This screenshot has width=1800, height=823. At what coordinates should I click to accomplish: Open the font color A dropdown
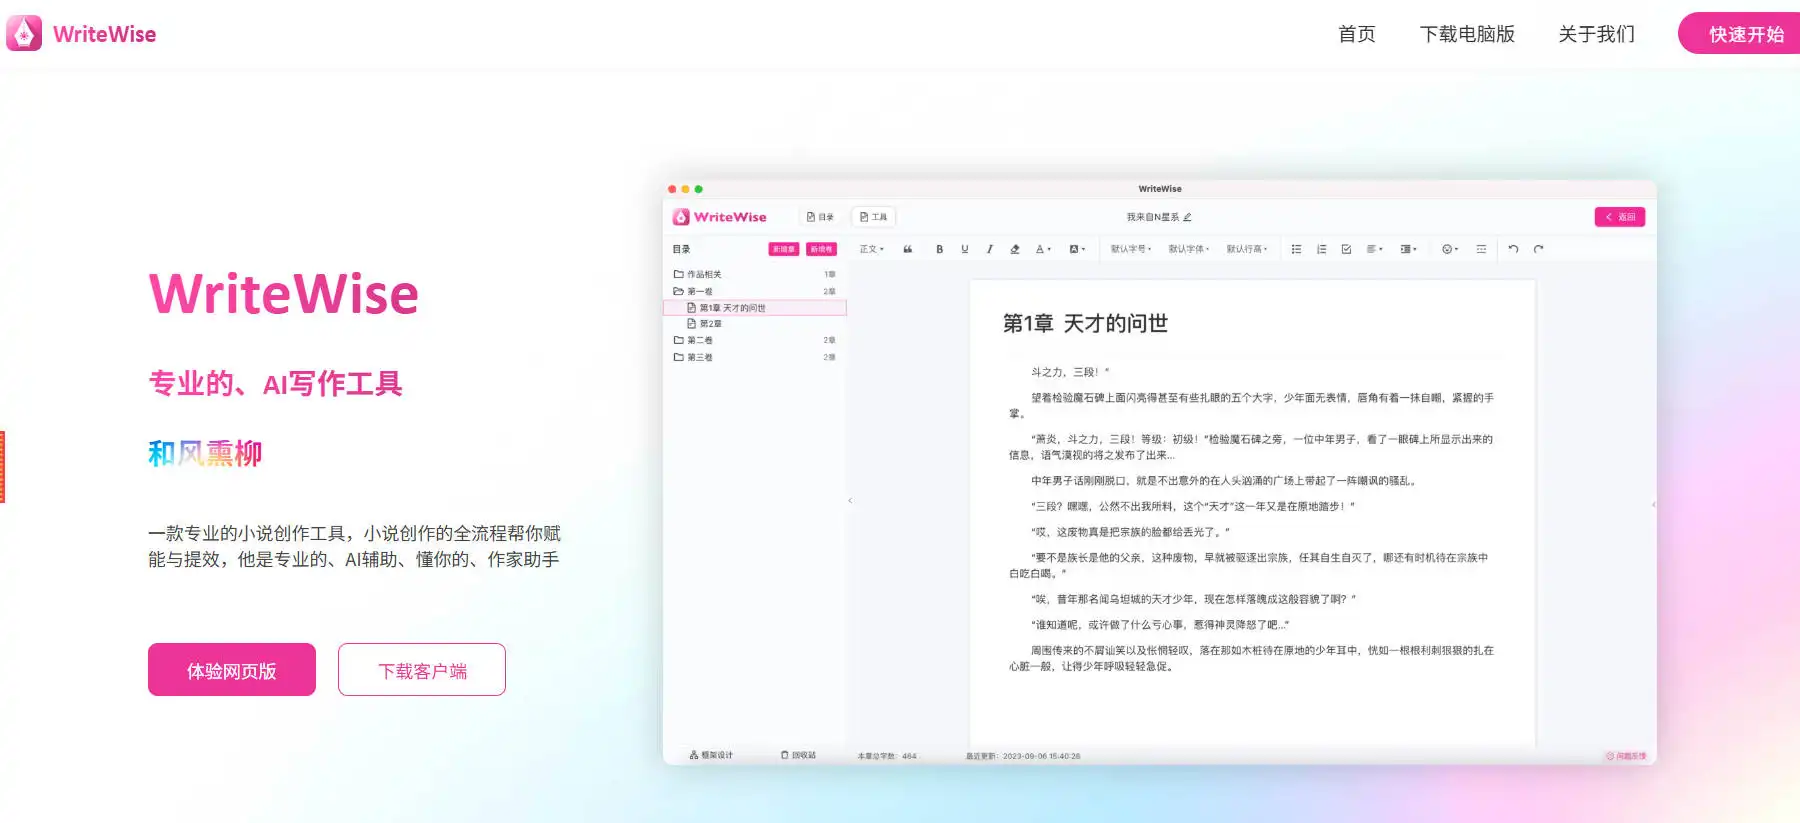point(1043,249)
